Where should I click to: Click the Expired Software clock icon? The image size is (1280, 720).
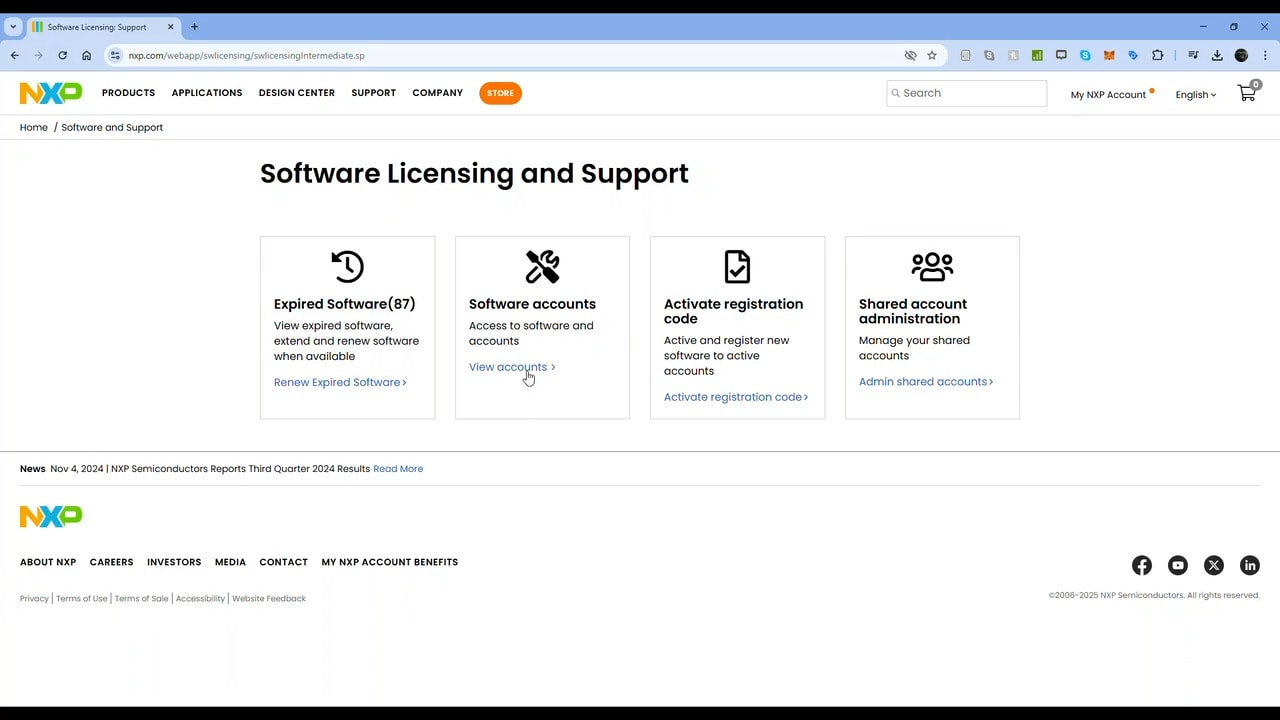347,267
